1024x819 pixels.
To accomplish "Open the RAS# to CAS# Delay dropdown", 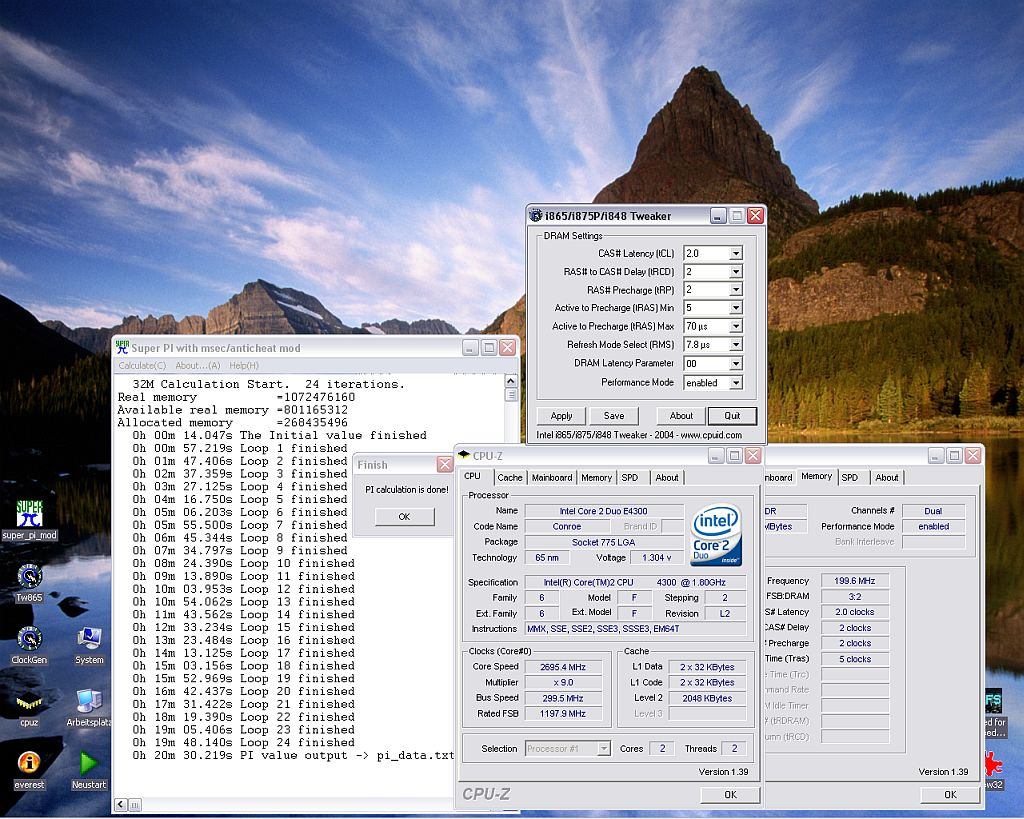I will point(736,272).
